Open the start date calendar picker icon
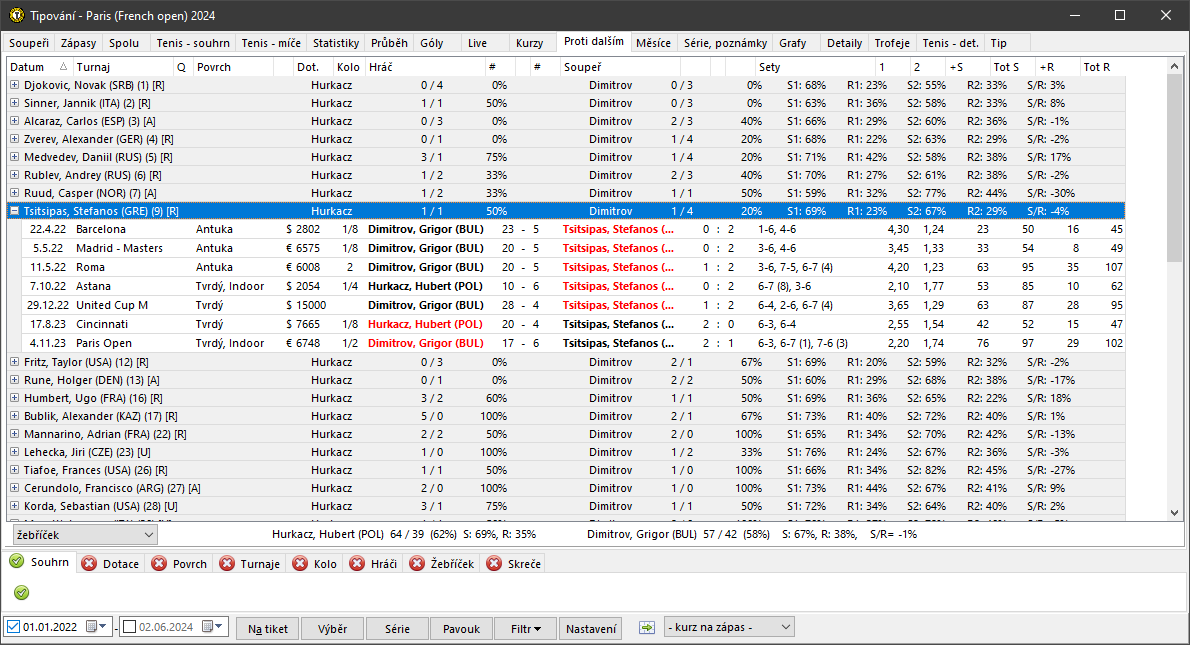This screenshot has height=645, width=1190. [x=93, y=627]
